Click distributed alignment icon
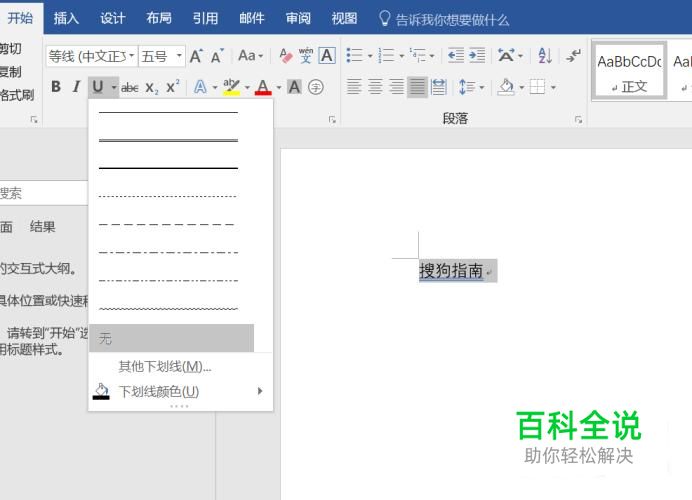This screenshot has width=692, height=500. (x=439, y=86)
